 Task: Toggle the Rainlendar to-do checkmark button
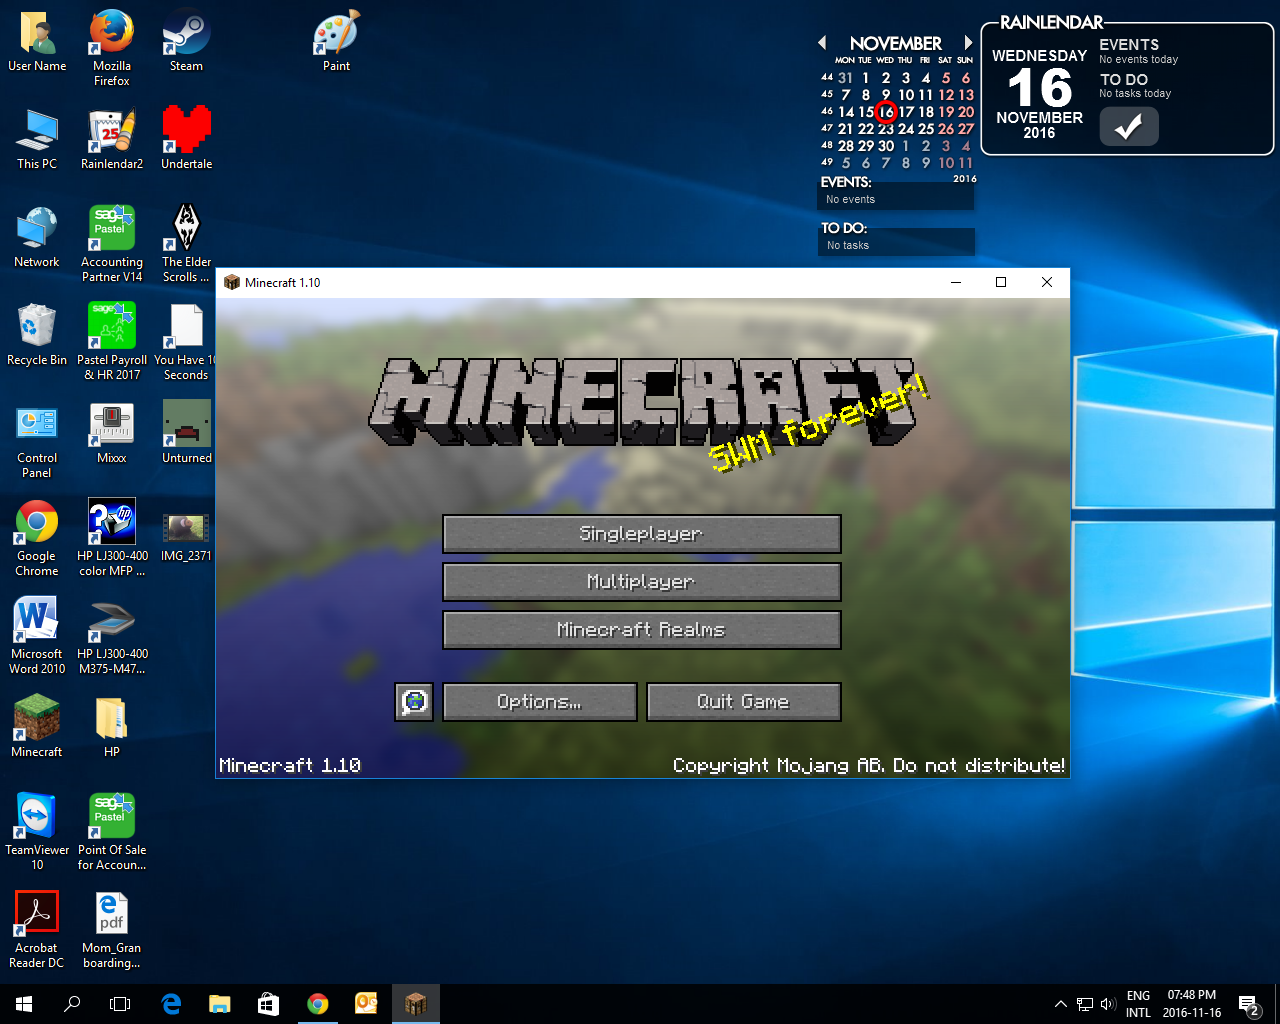[x=1128, y=127]
